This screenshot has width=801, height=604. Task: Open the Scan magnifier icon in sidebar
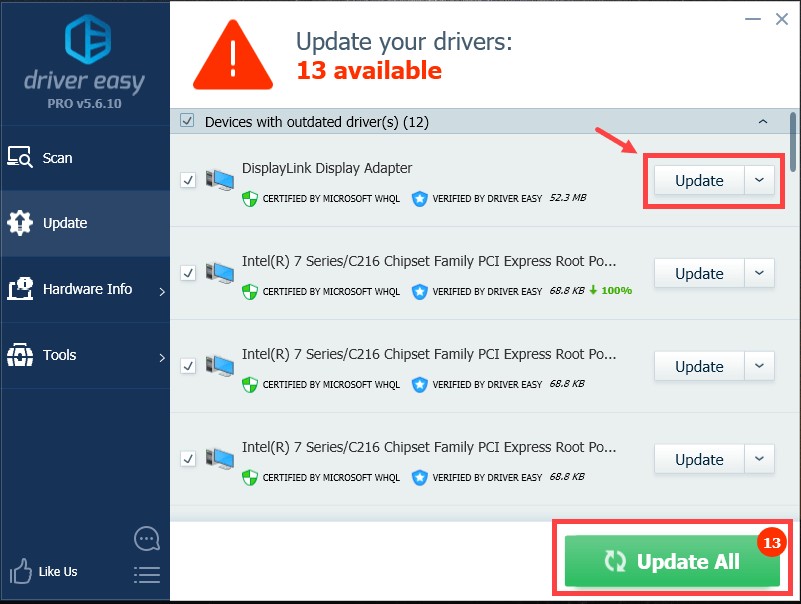pos(20,157)
